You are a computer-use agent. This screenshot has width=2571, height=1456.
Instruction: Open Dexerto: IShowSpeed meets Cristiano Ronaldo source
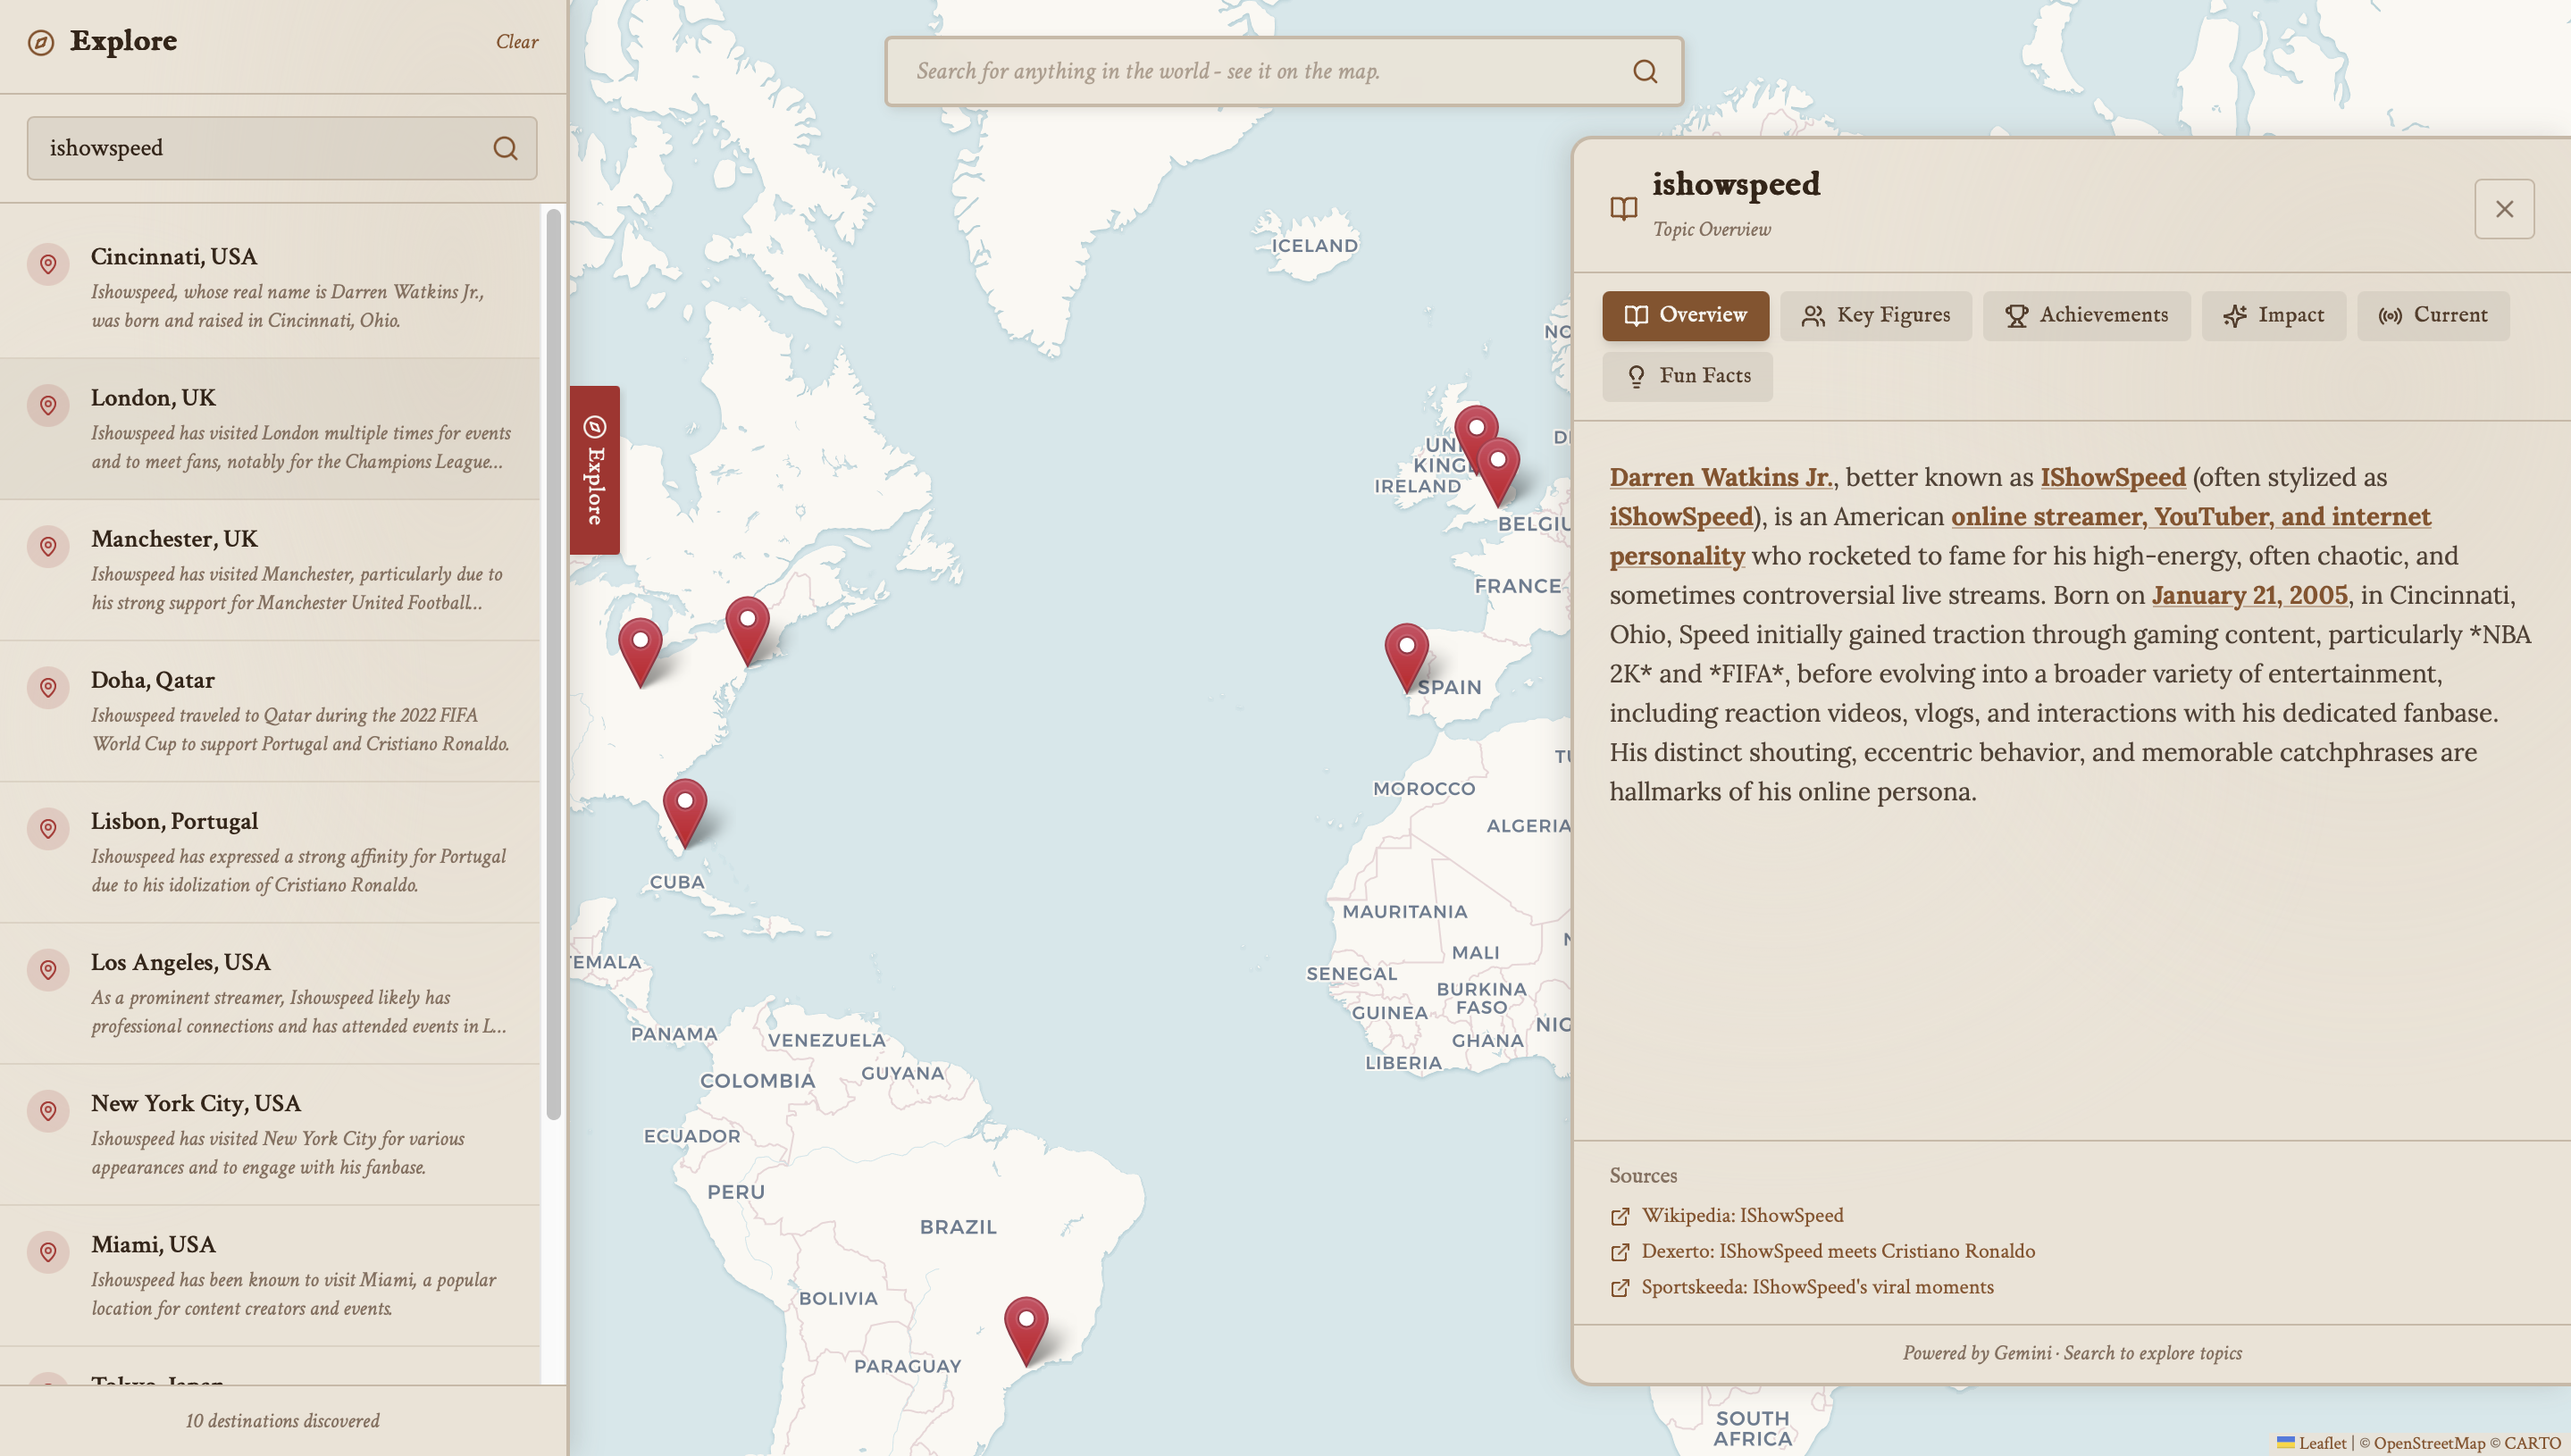coord(1837,1251)
